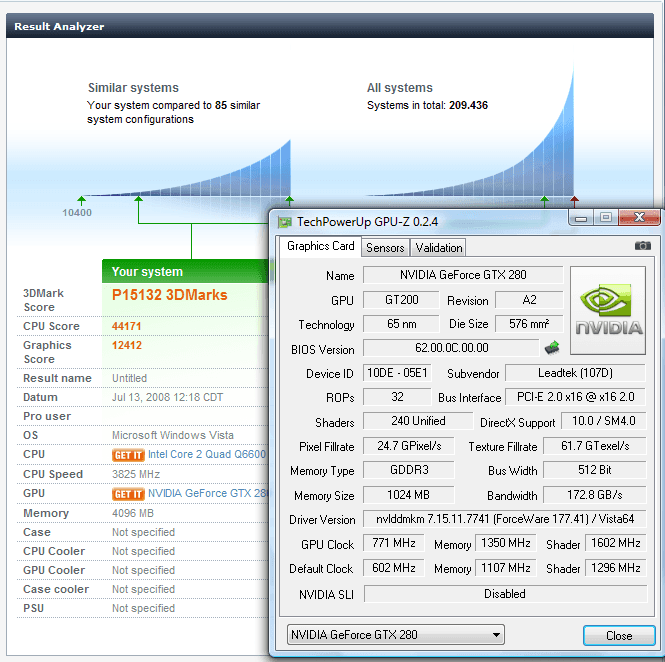Open the NVIDIA GeForce GTX 28 GPU link
The width and height of the screenshot is (665, 662).
click(x=208, y=493)
